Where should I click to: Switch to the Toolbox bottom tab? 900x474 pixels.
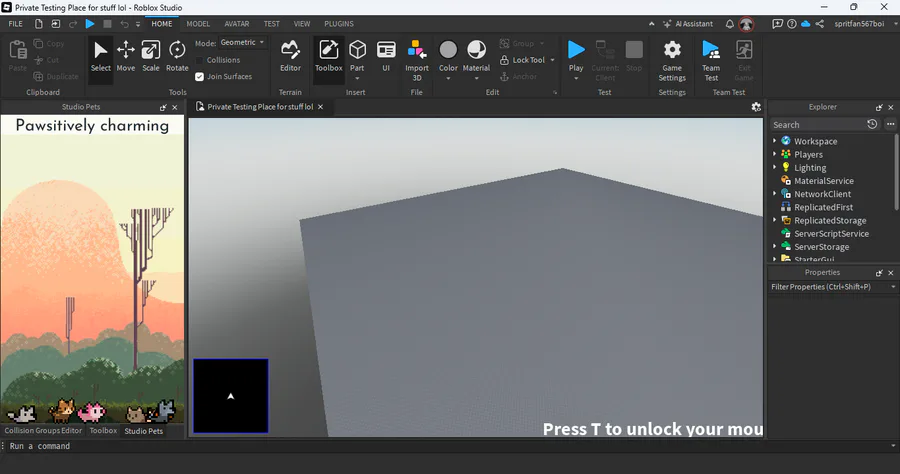(x=103, y=430)
